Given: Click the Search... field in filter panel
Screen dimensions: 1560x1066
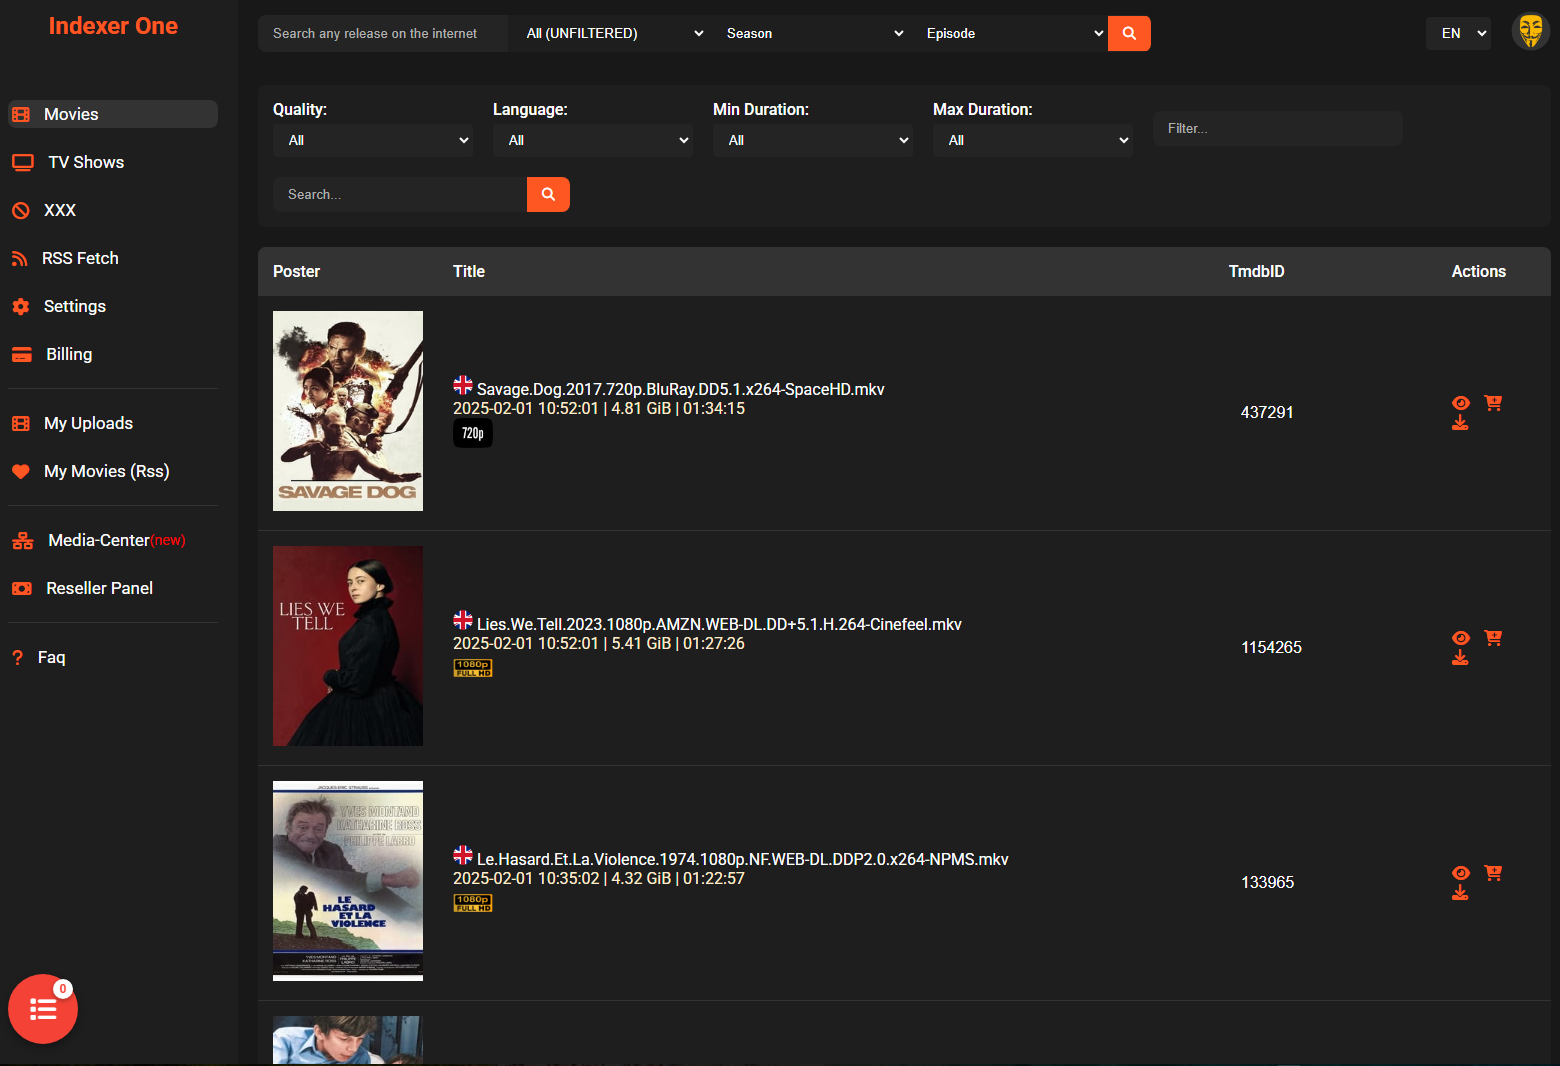Looking at the screenshot, I should coord(400,194).
